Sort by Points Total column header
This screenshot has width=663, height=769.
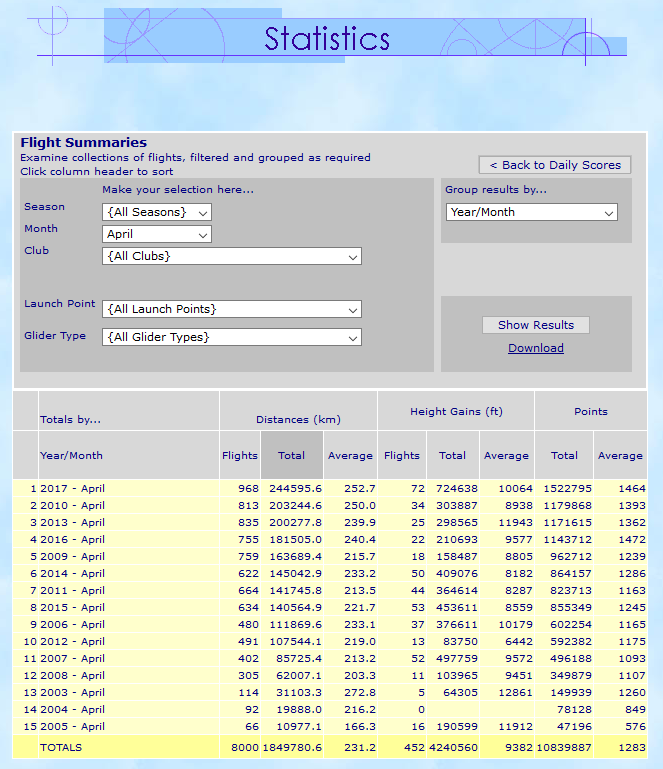pos(564,455)
